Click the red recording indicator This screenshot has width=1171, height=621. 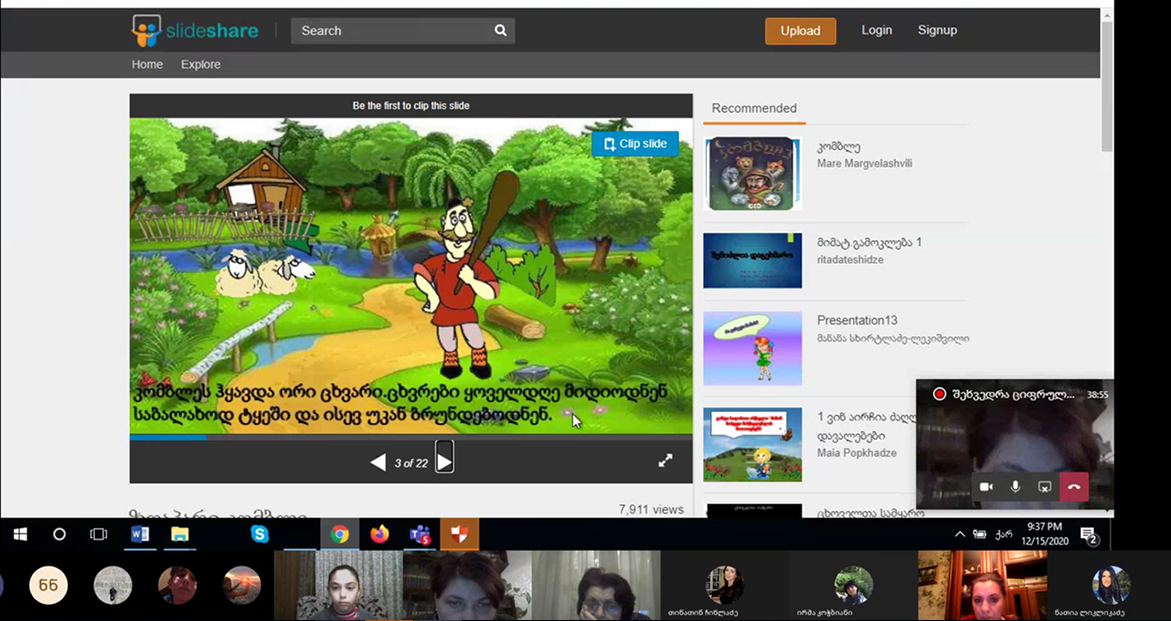click(939, 394)
